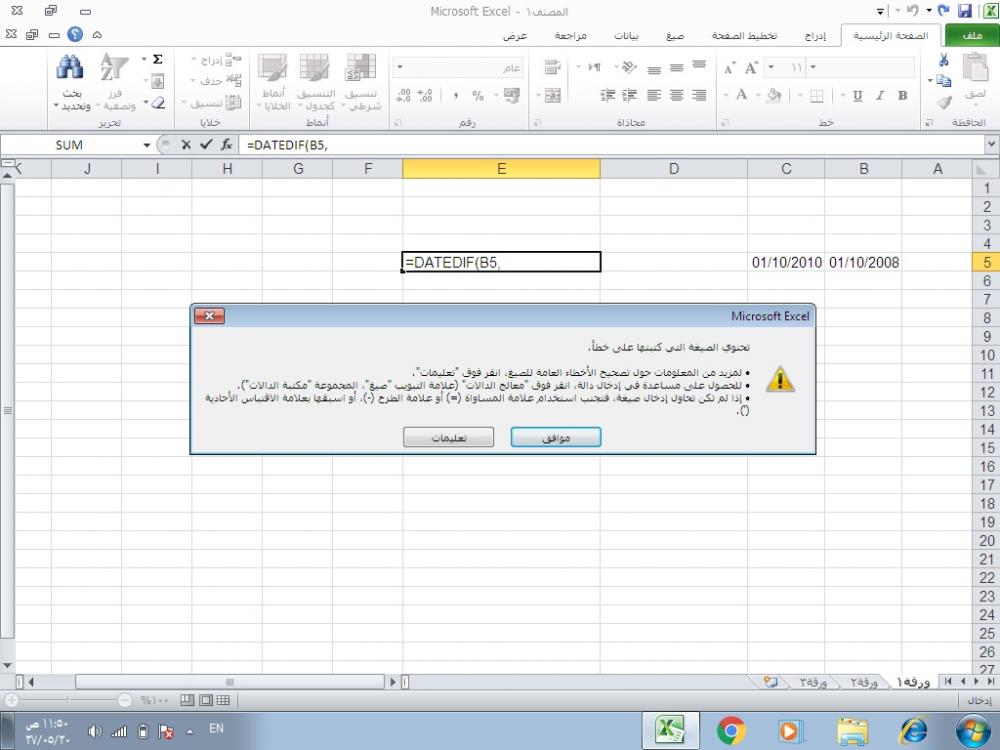Image resolution: width=1000 pixels, height=750 pixels.
Task: Click the Merge and Center icon
Action: [x=553, y=96]
